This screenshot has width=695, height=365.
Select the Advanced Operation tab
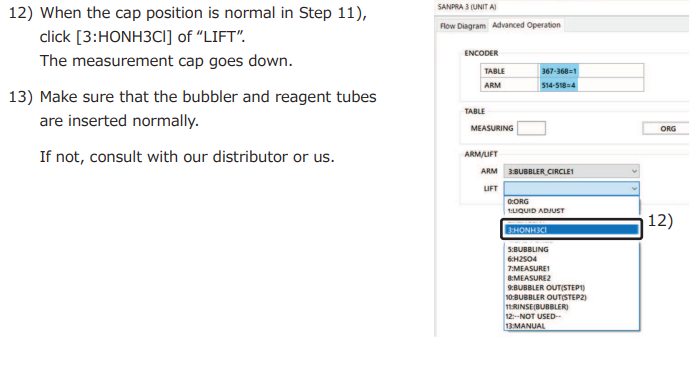click(526, 25)
